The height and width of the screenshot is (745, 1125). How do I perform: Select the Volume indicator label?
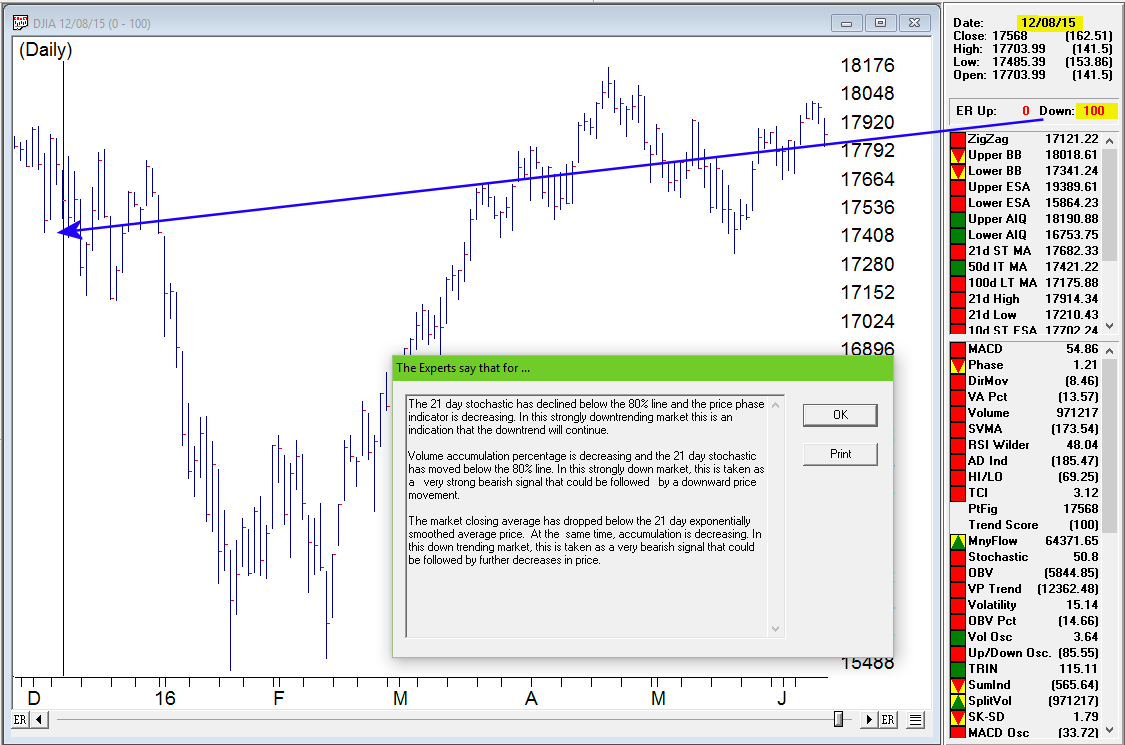pyautogui.click(x=988, y=413)
